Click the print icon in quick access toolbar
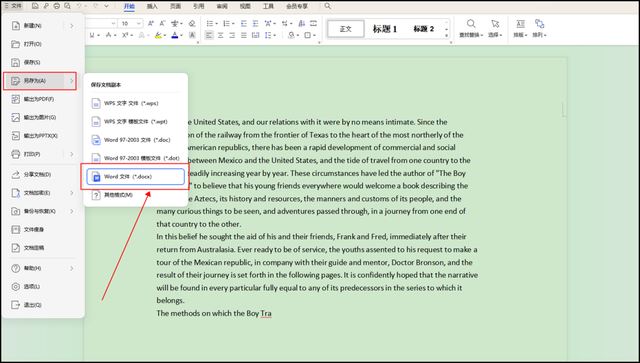Image resolution: width=640 pixels, height=363 pixels. (x=57, y=6)
